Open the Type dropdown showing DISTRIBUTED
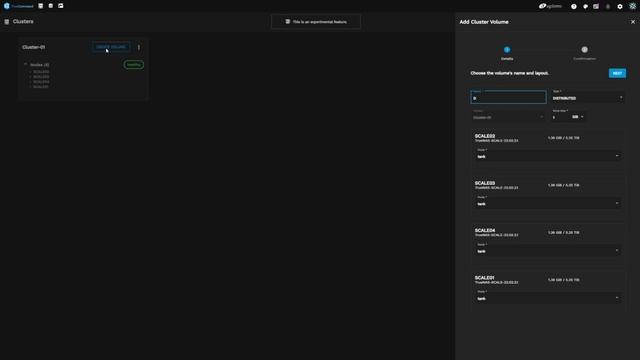This screenshot has height=360, width=640. 587,97
